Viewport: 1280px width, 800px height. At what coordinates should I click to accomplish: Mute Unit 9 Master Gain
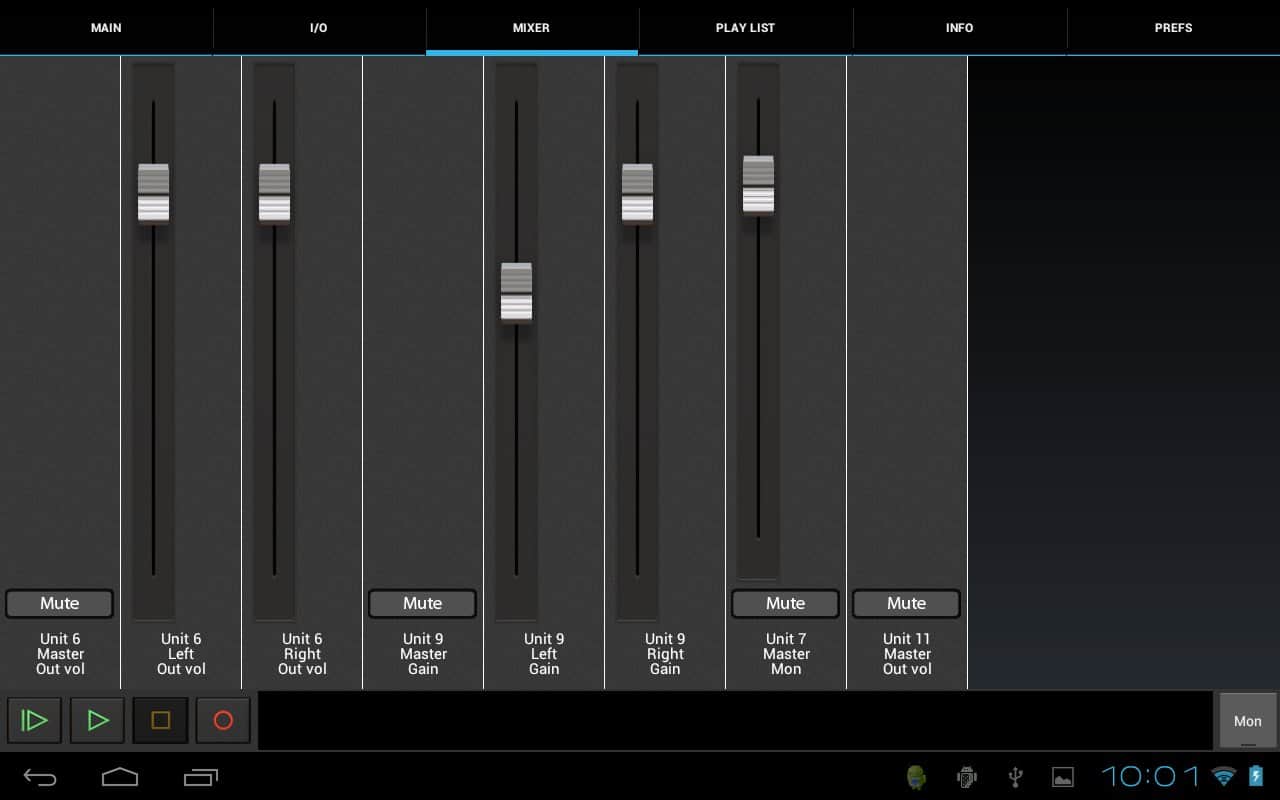(422, 603)
